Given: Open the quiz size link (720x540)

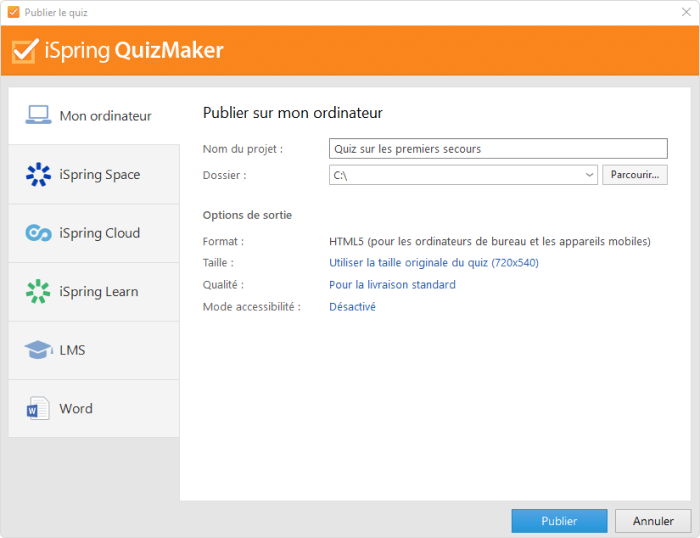Looking at the screenshot, I should [x=433, y=263].
